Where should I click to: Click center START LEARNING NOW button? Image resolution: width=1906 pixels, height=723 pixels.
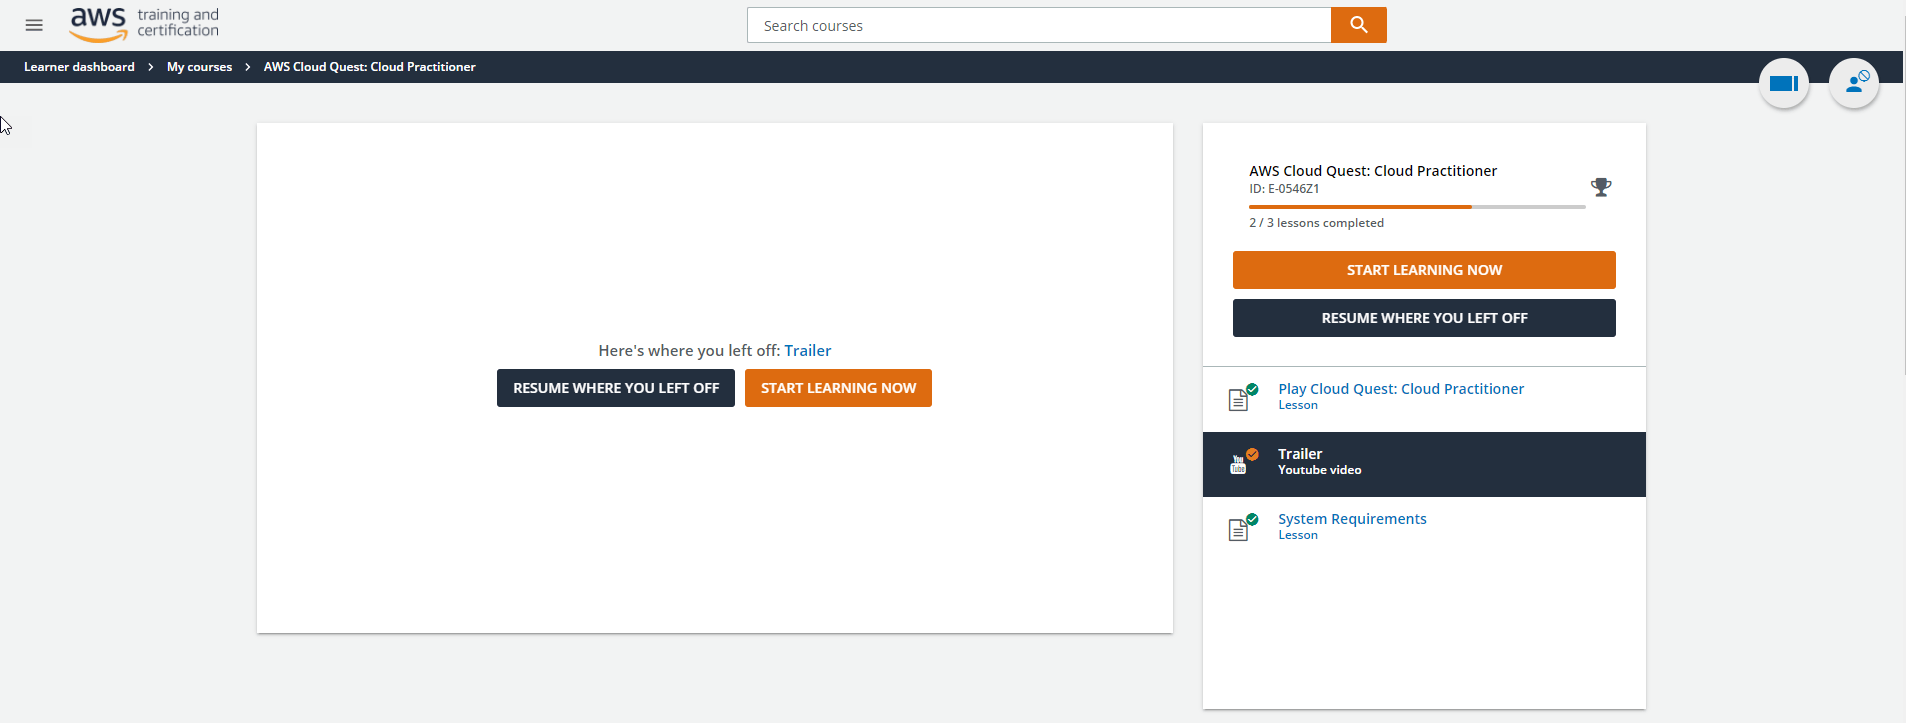tap(838, 388)
